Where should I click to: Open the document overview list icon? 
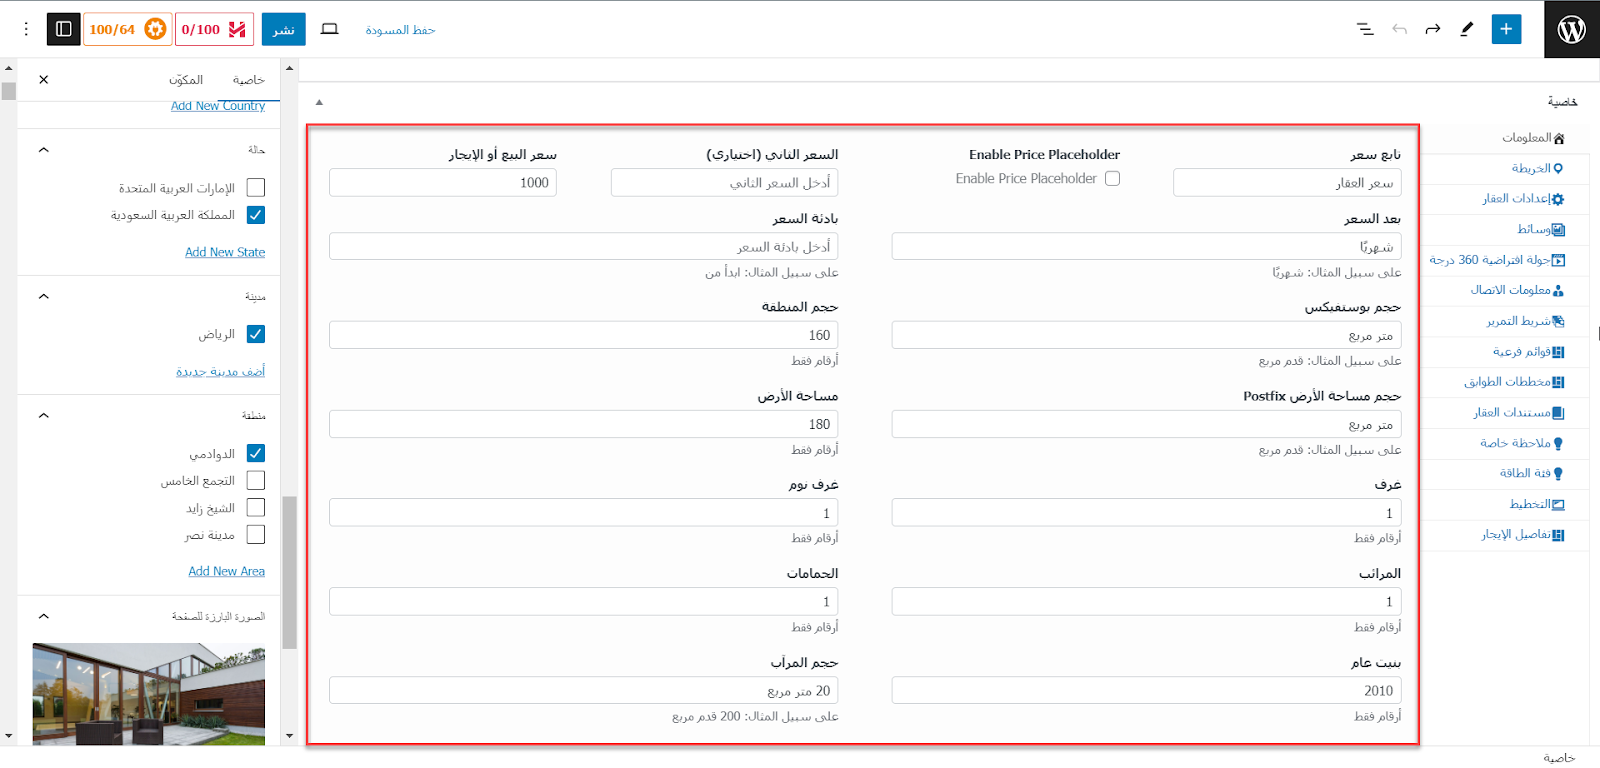(1365, 29)
